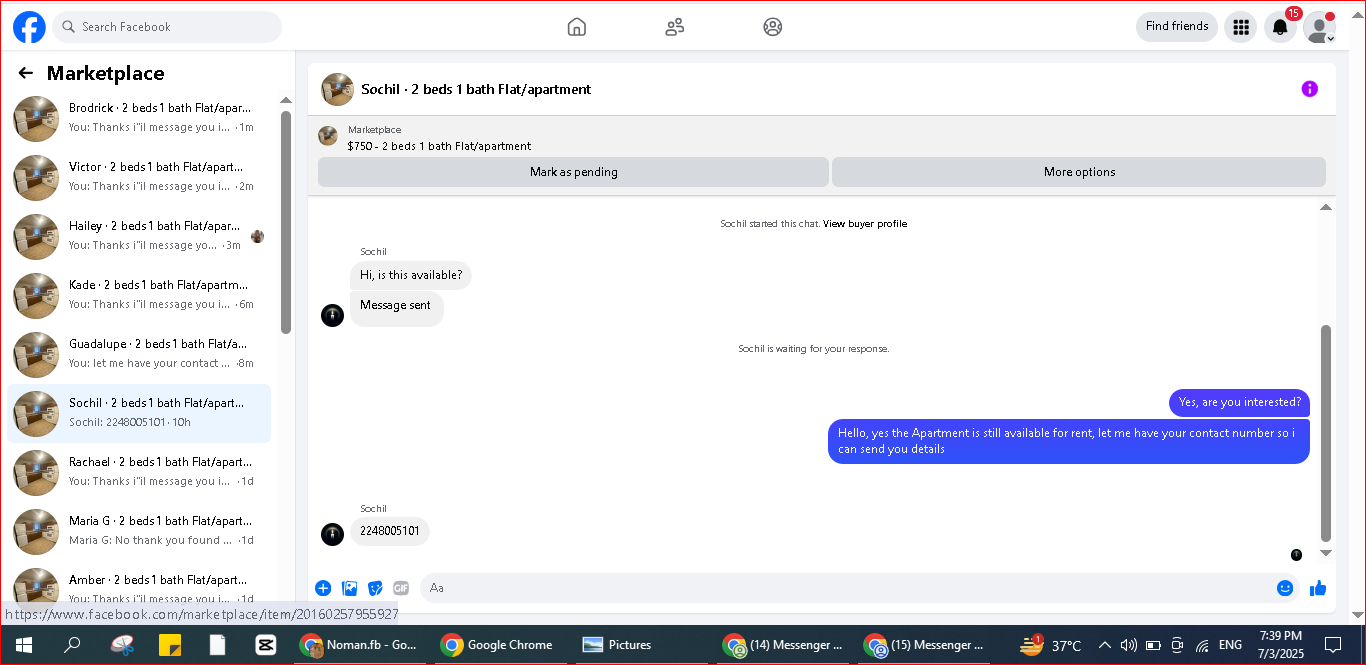
Task: Open ENG language input indicator
Action: [1231, 645]
